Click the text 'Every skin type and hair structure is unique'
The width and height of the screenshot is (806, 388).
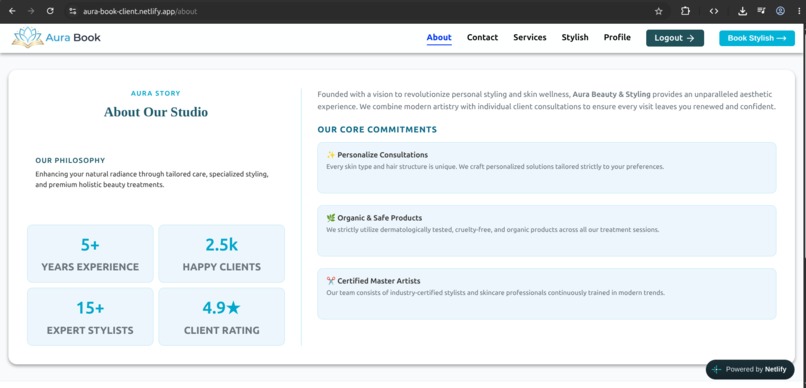pos(392,167)
